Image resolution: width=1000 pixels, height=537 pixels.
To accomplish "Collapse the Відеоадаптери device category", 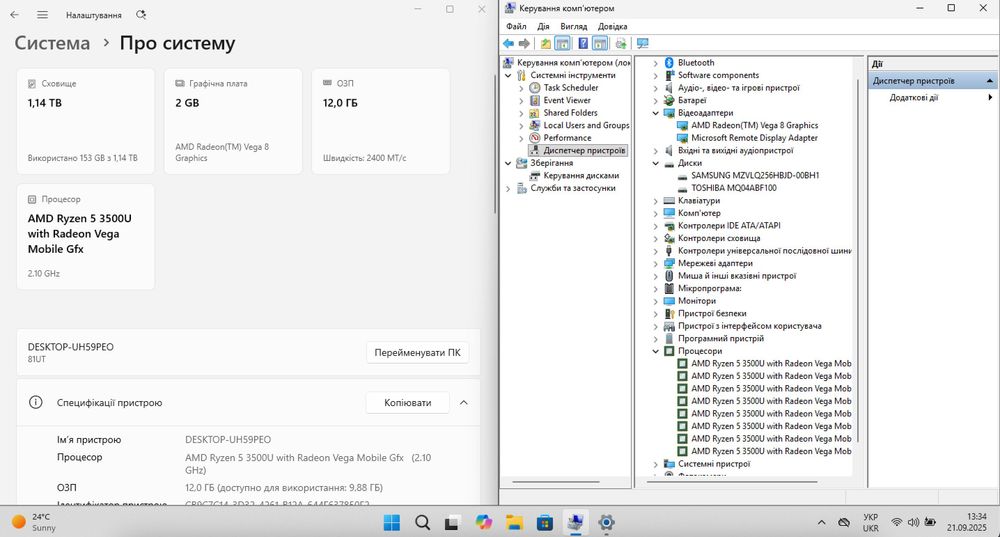I will pyautogui.click(x=655, y=113).
